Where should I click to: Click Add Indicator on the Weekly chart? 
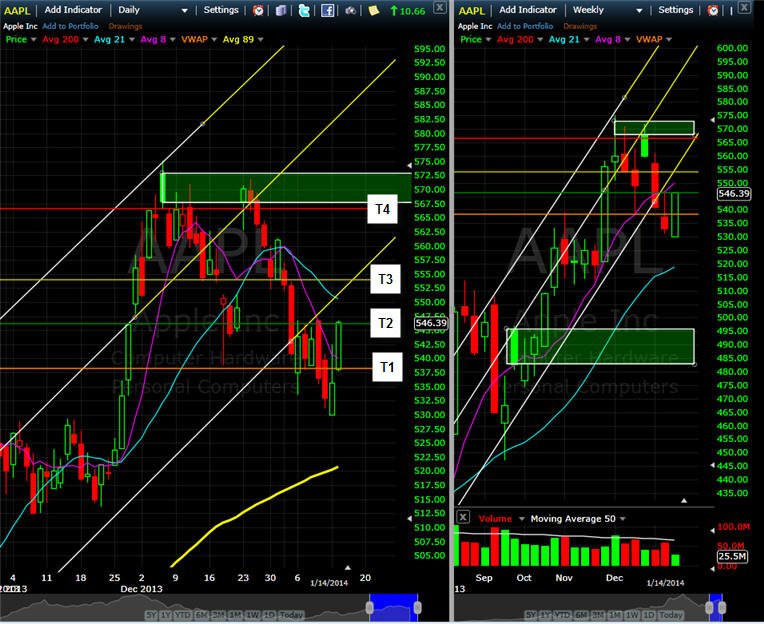click(528, 10)
